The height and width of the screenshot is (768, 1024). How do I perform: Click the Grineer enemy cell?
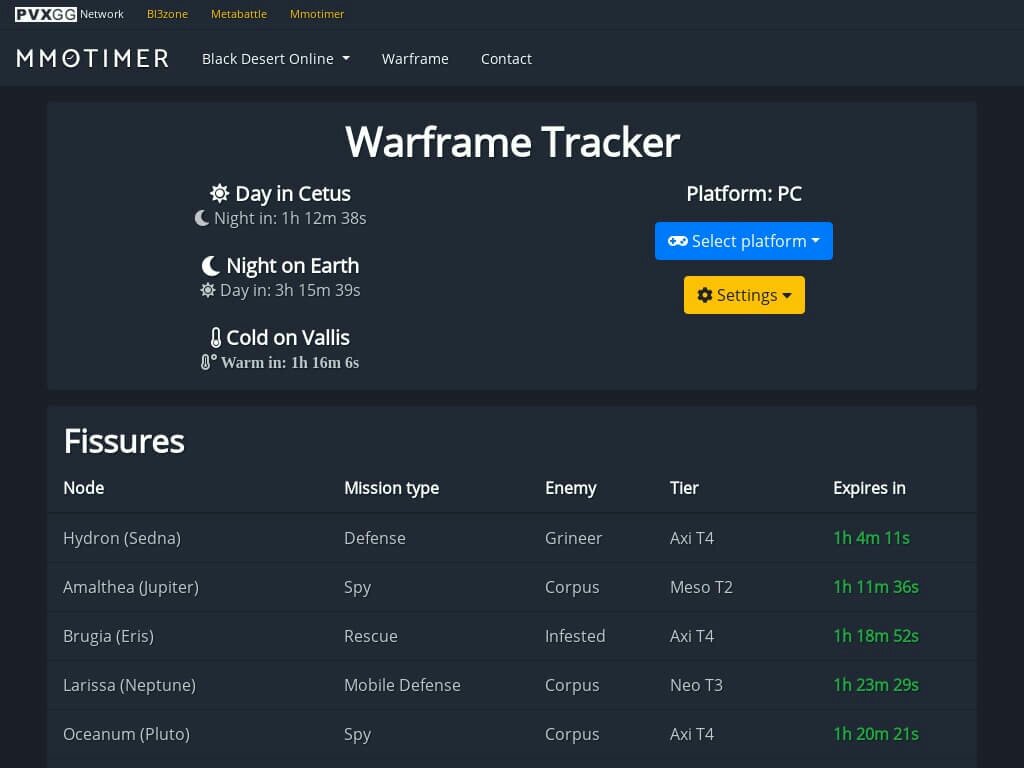573,538
